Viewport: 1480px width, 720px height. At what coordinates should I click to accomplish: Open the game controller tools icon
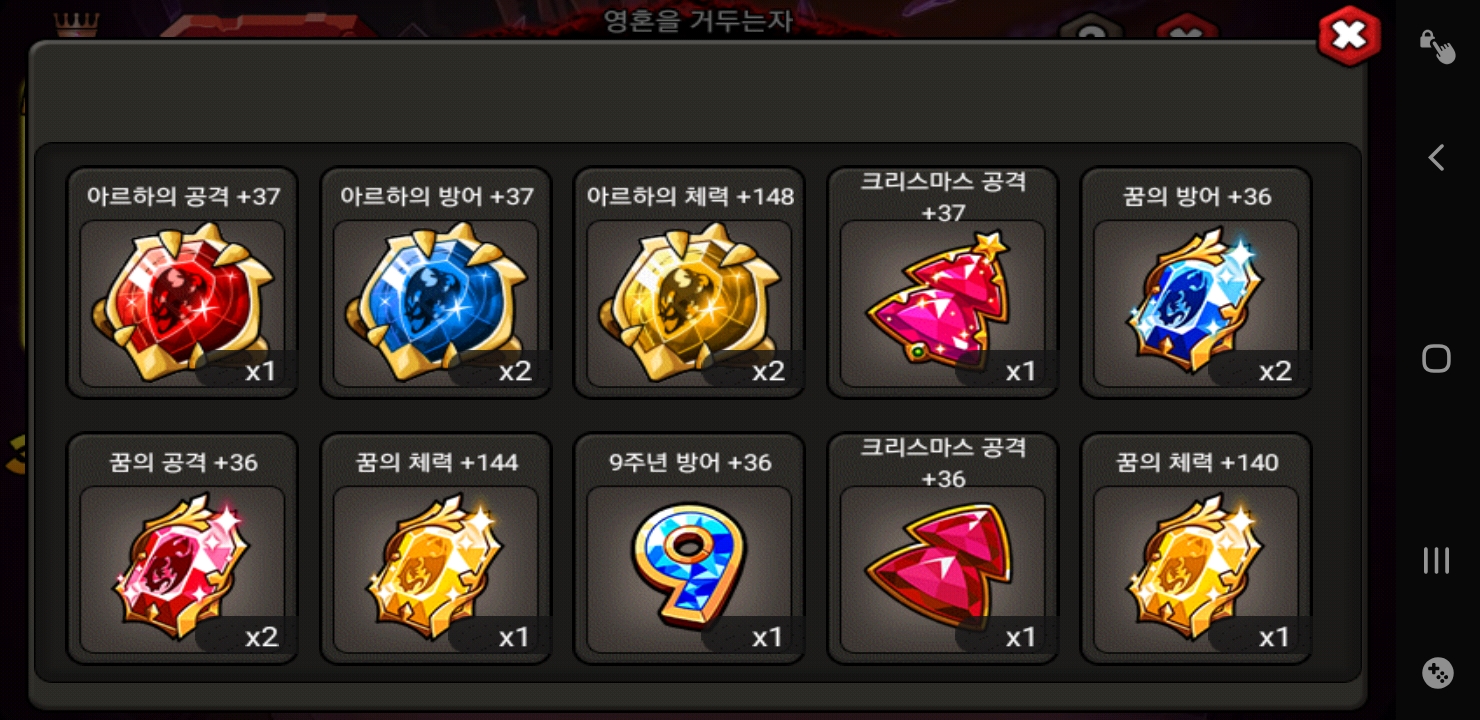pos(1437,673)
